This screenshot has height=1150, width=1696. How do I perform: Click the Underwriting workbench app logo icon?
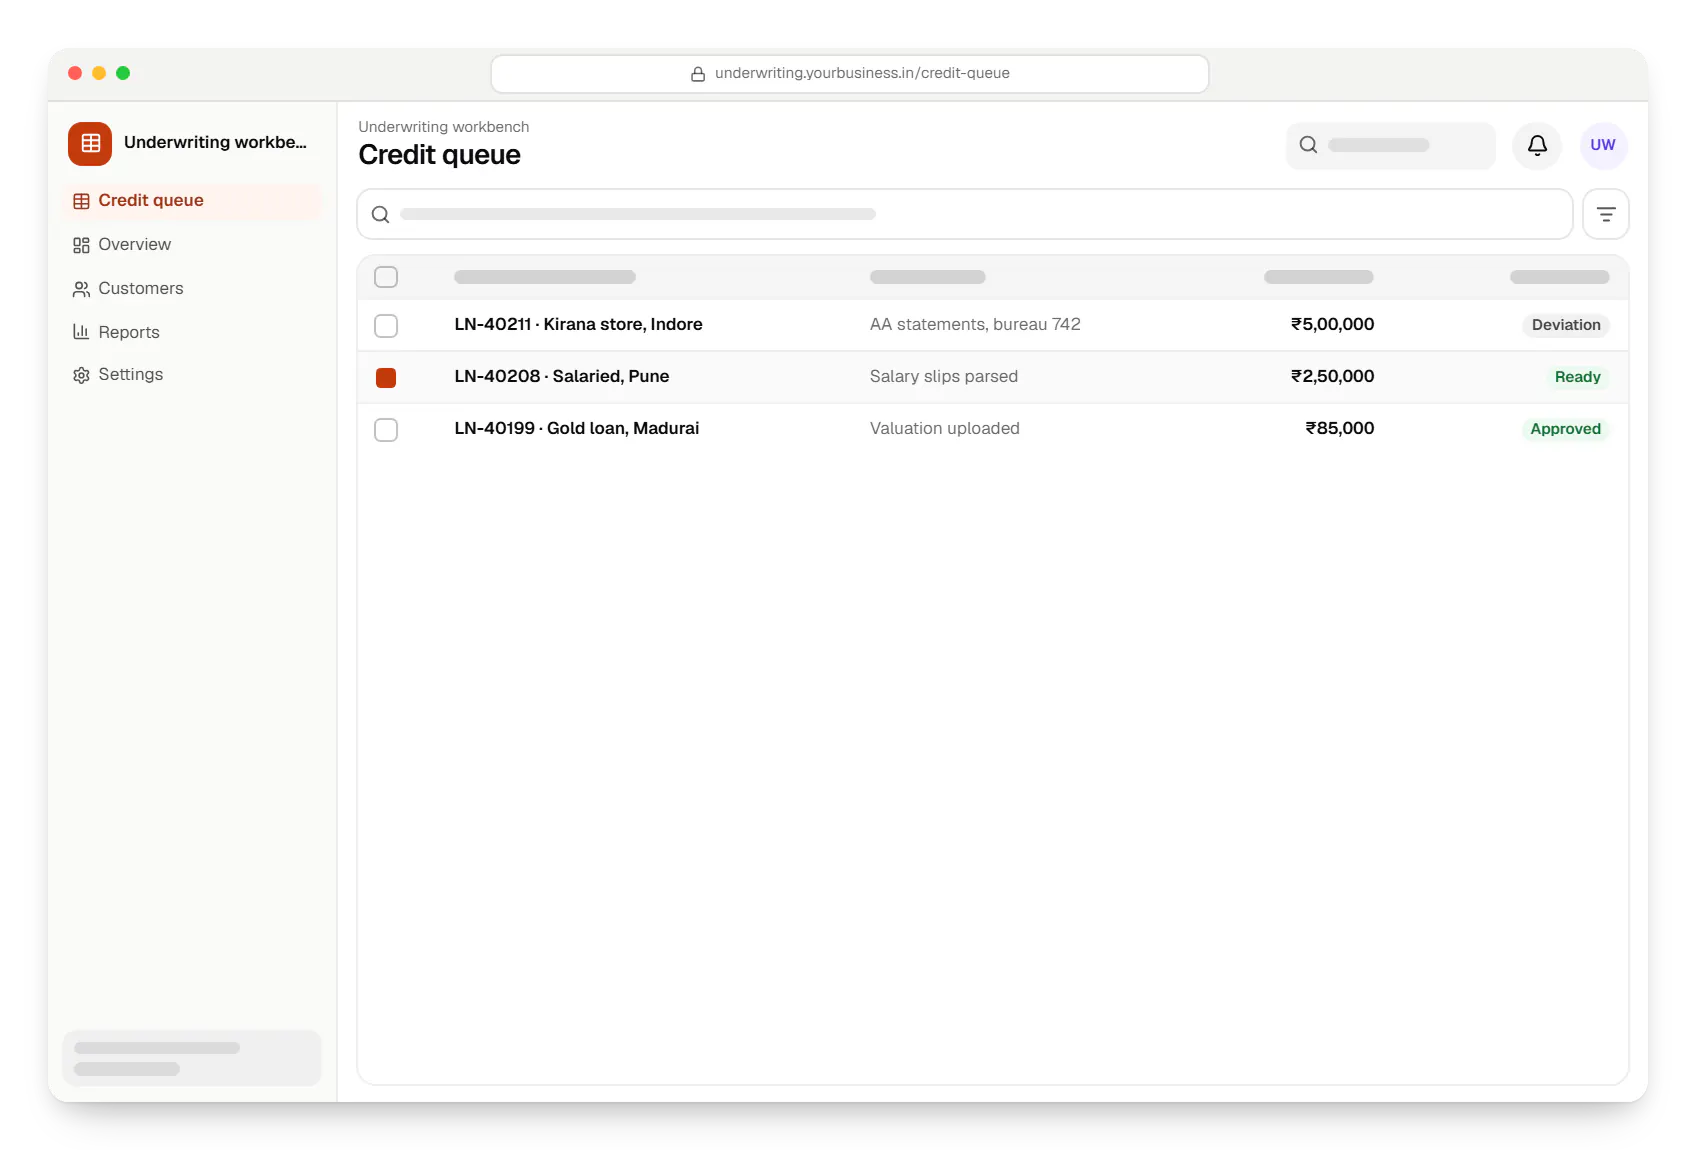click(x=90, y=144)
